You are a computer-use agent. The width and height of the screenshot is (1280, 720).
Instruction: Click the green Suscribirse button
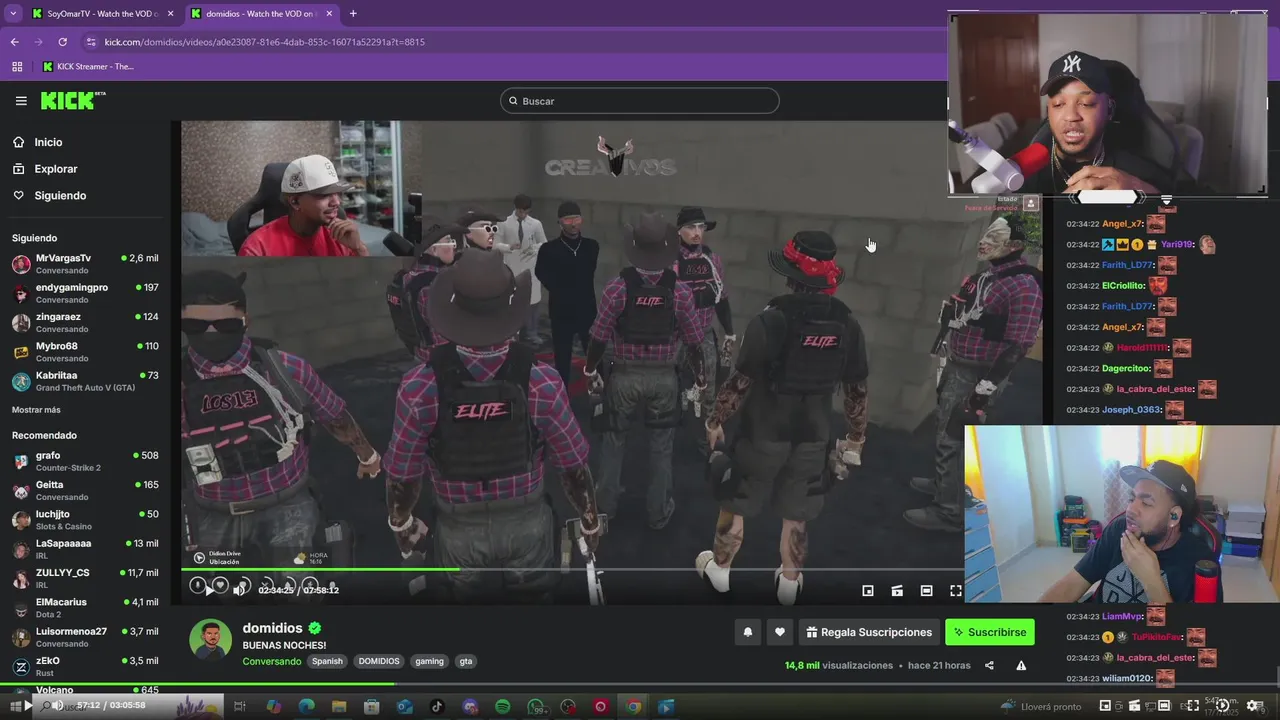tap(990, 632)
